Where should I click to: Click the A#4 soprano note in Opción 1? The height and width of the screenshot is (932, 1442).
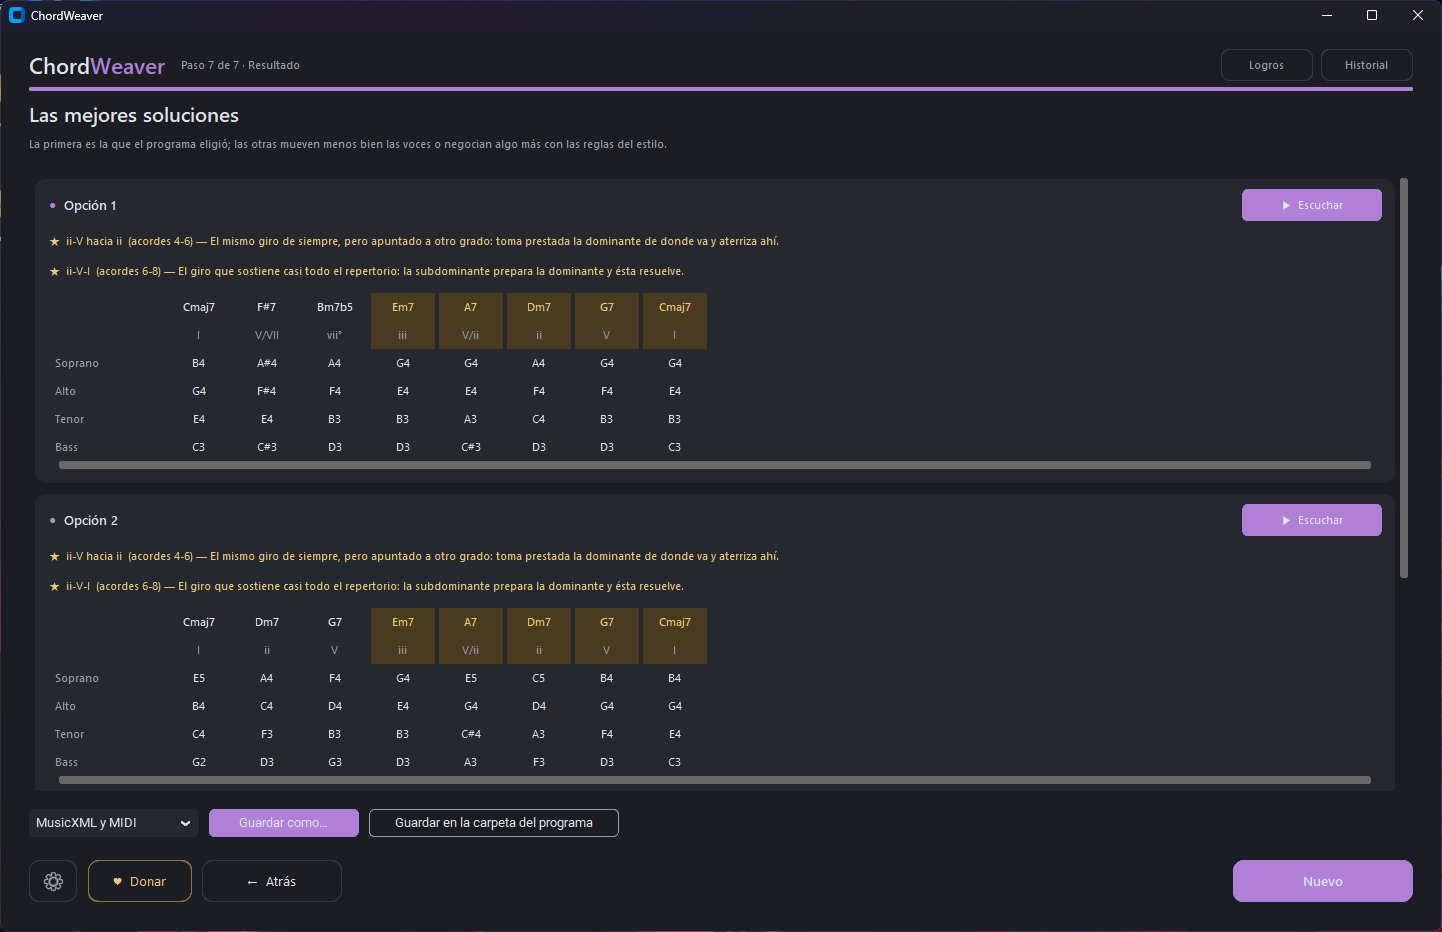click(267, 363)
